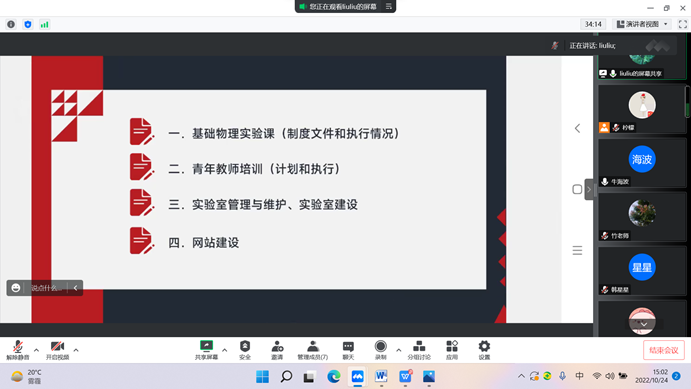Open audio options arrow next to microphone
Image resolution: width=691 pixels, height=389 pixels.
37,350
